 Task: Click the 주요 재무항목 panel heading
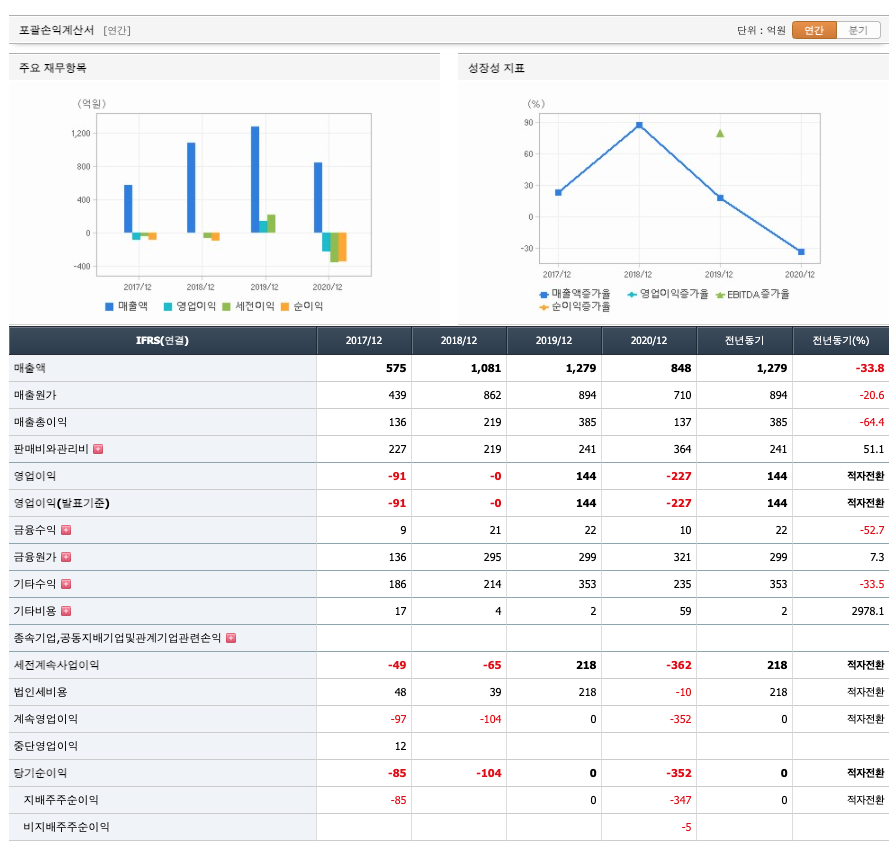(x=53, y=68)
